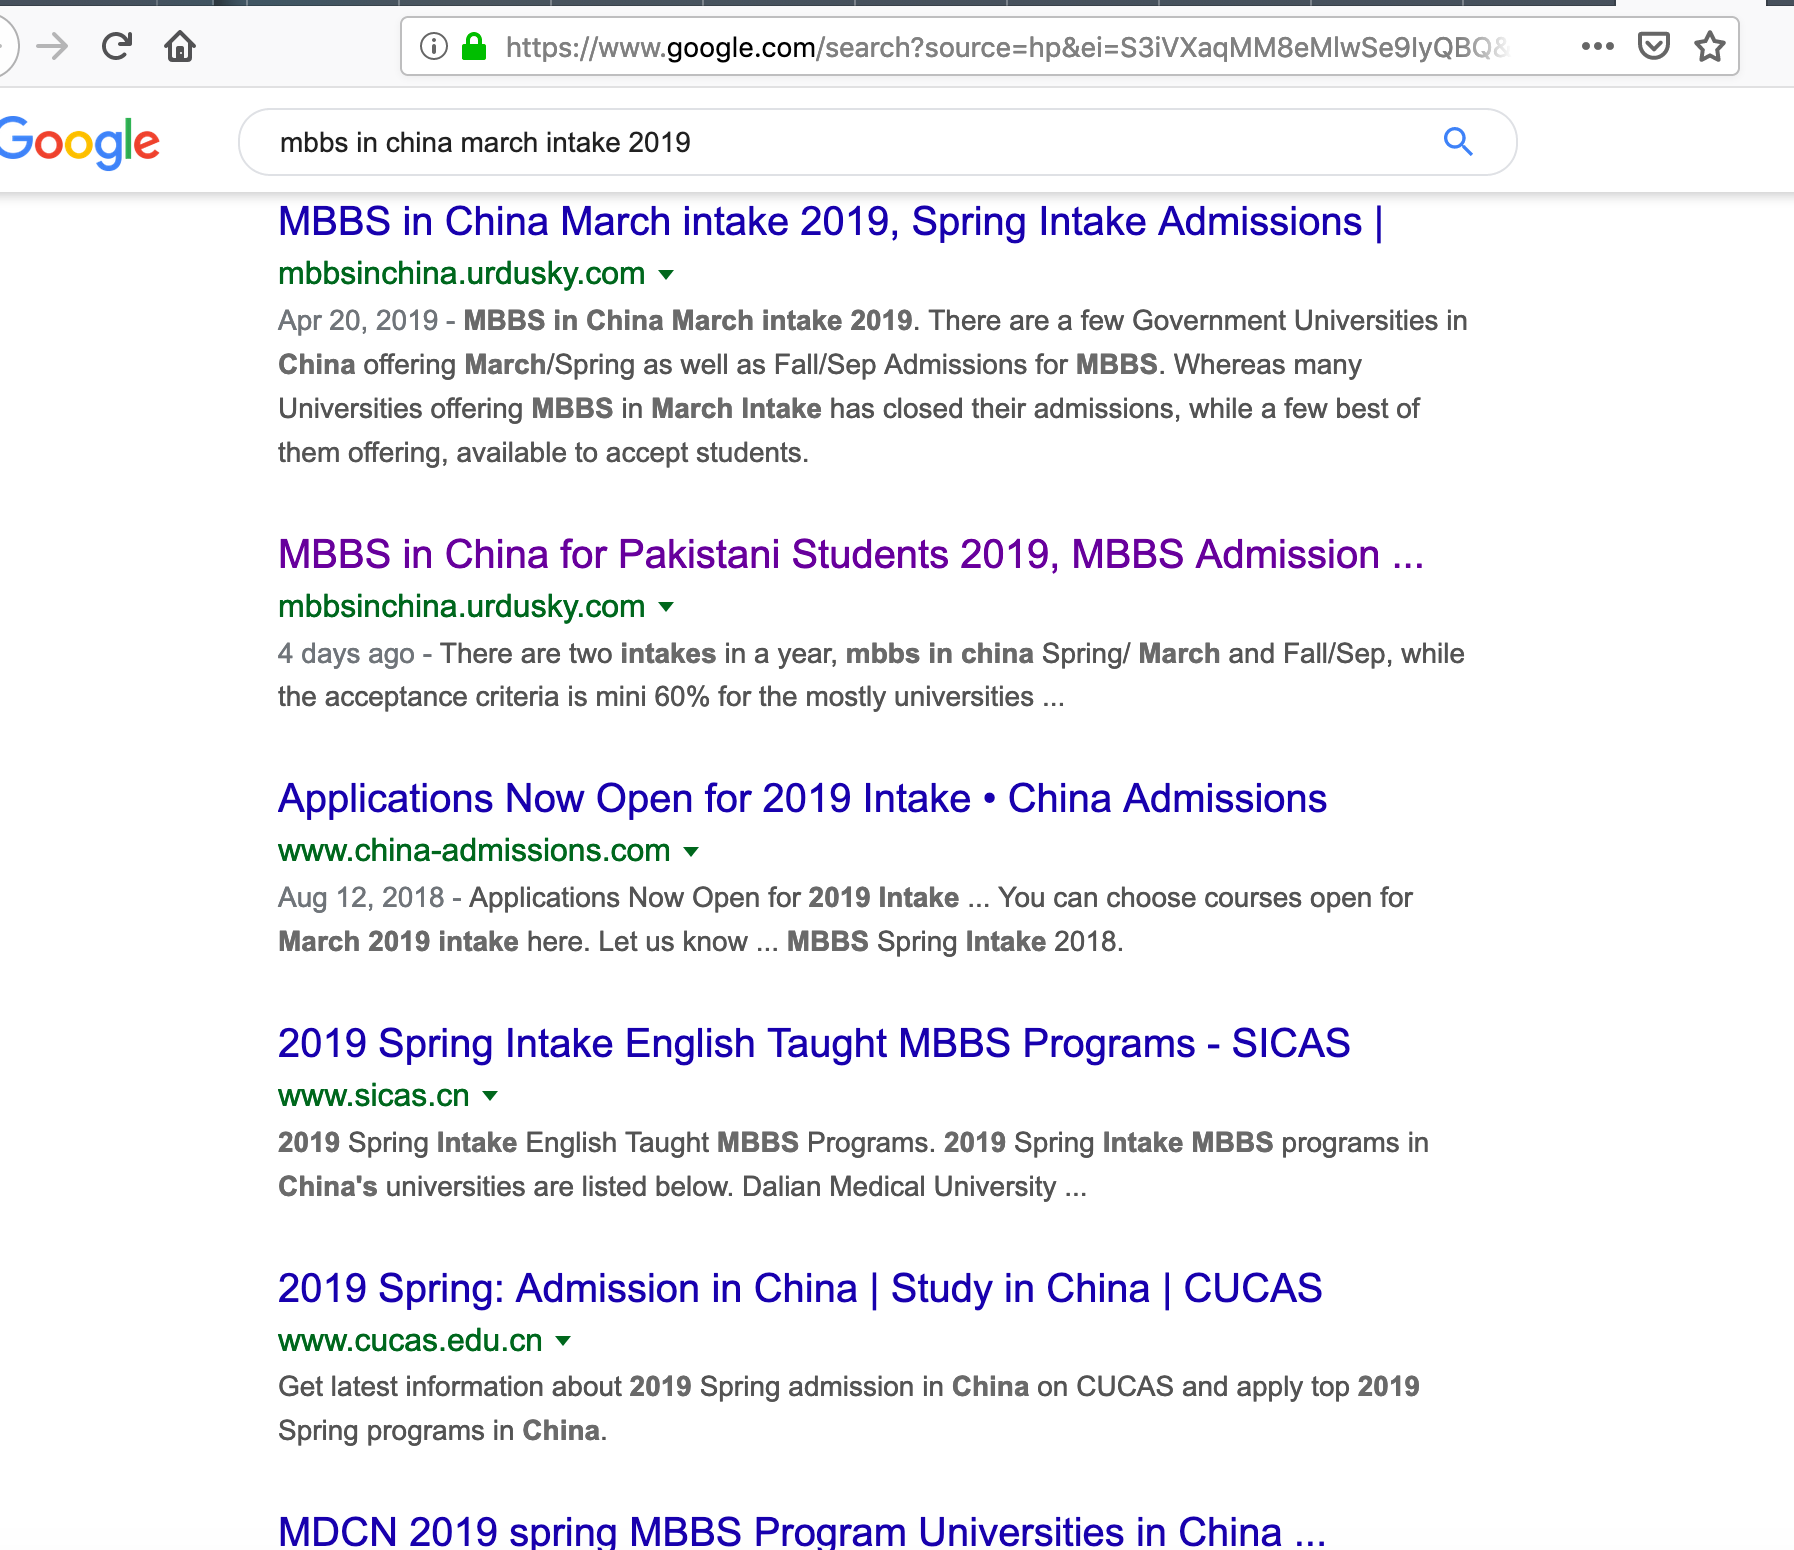
Task: Expand dropdown arrow beside www.china-admissions.com
Action: coord(691,852)
